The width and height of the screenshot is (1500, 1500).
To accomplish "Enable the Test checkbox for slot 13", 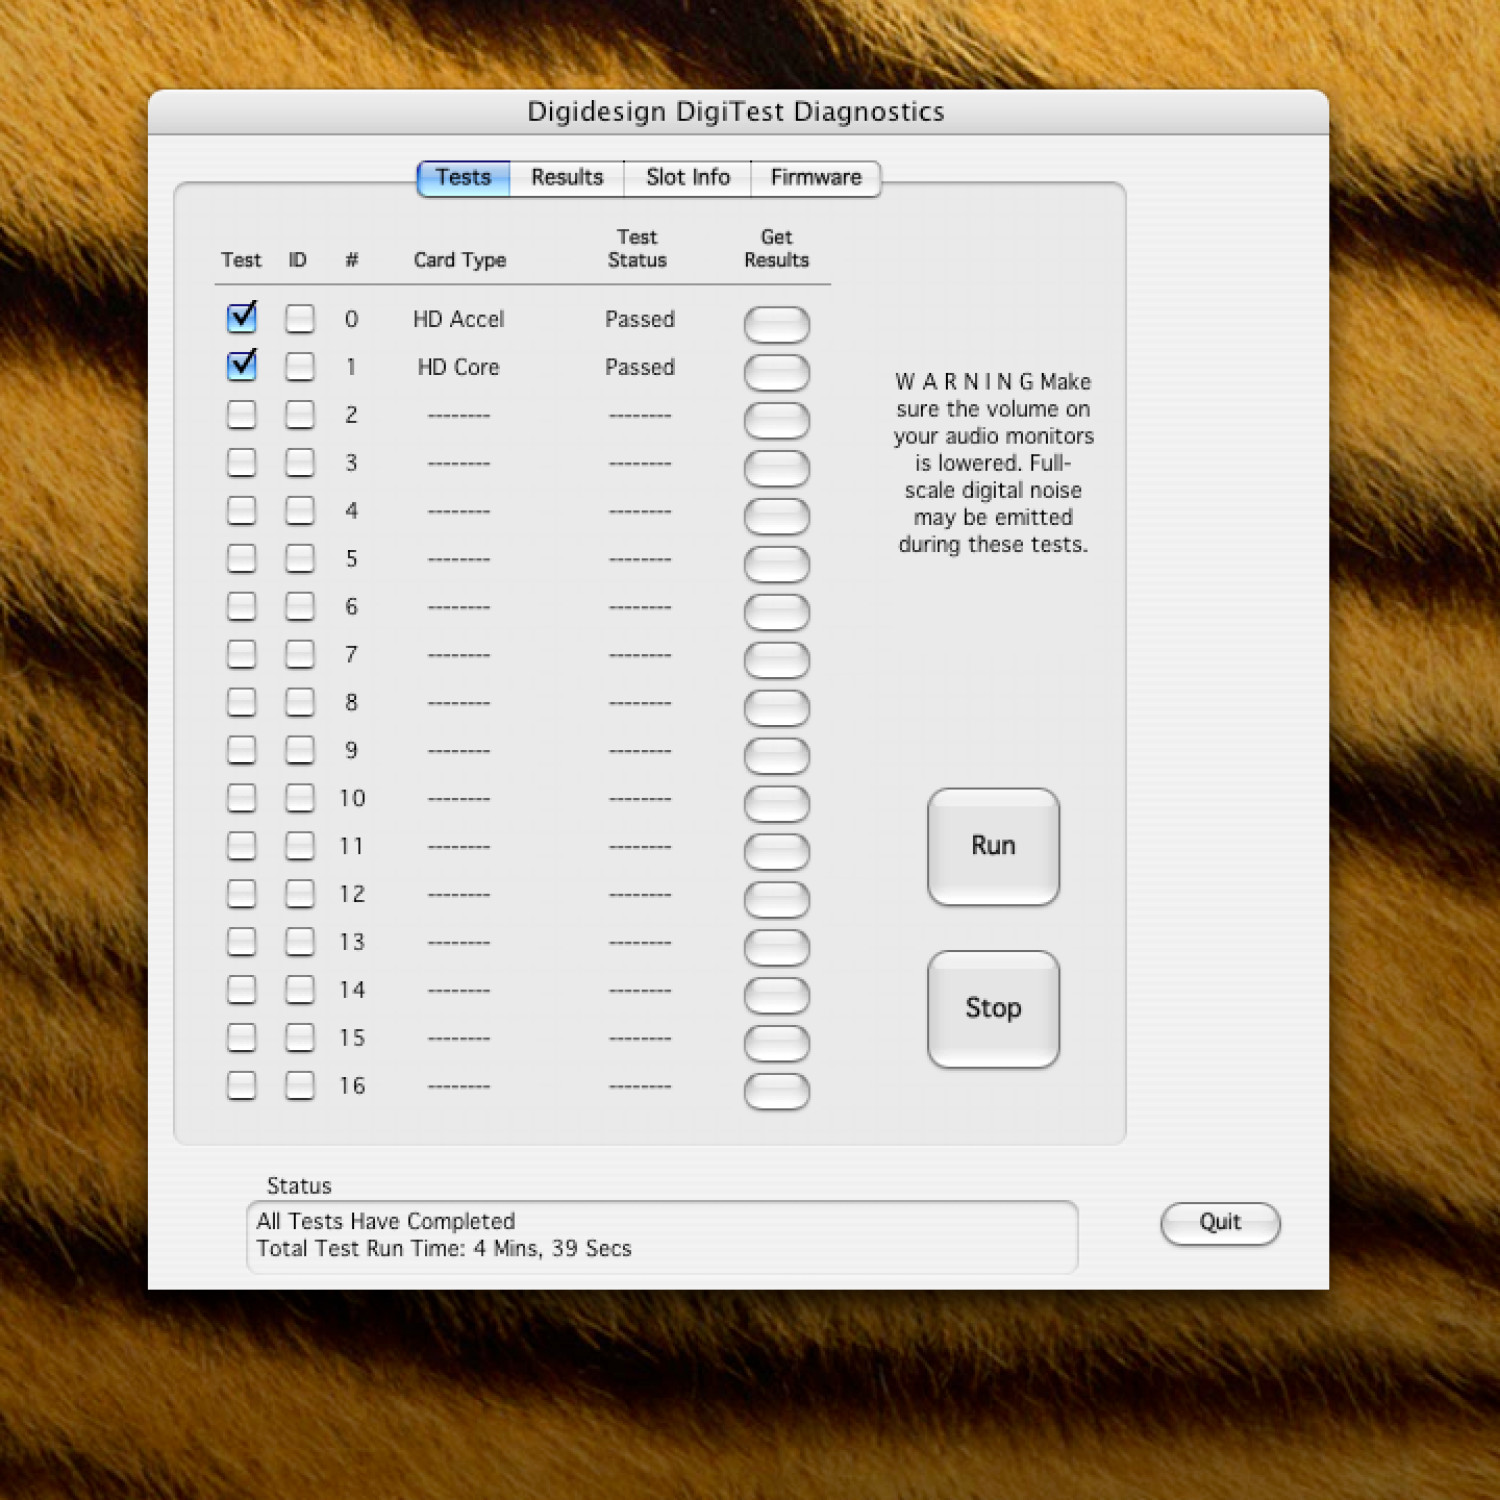I will click(241, 942).
